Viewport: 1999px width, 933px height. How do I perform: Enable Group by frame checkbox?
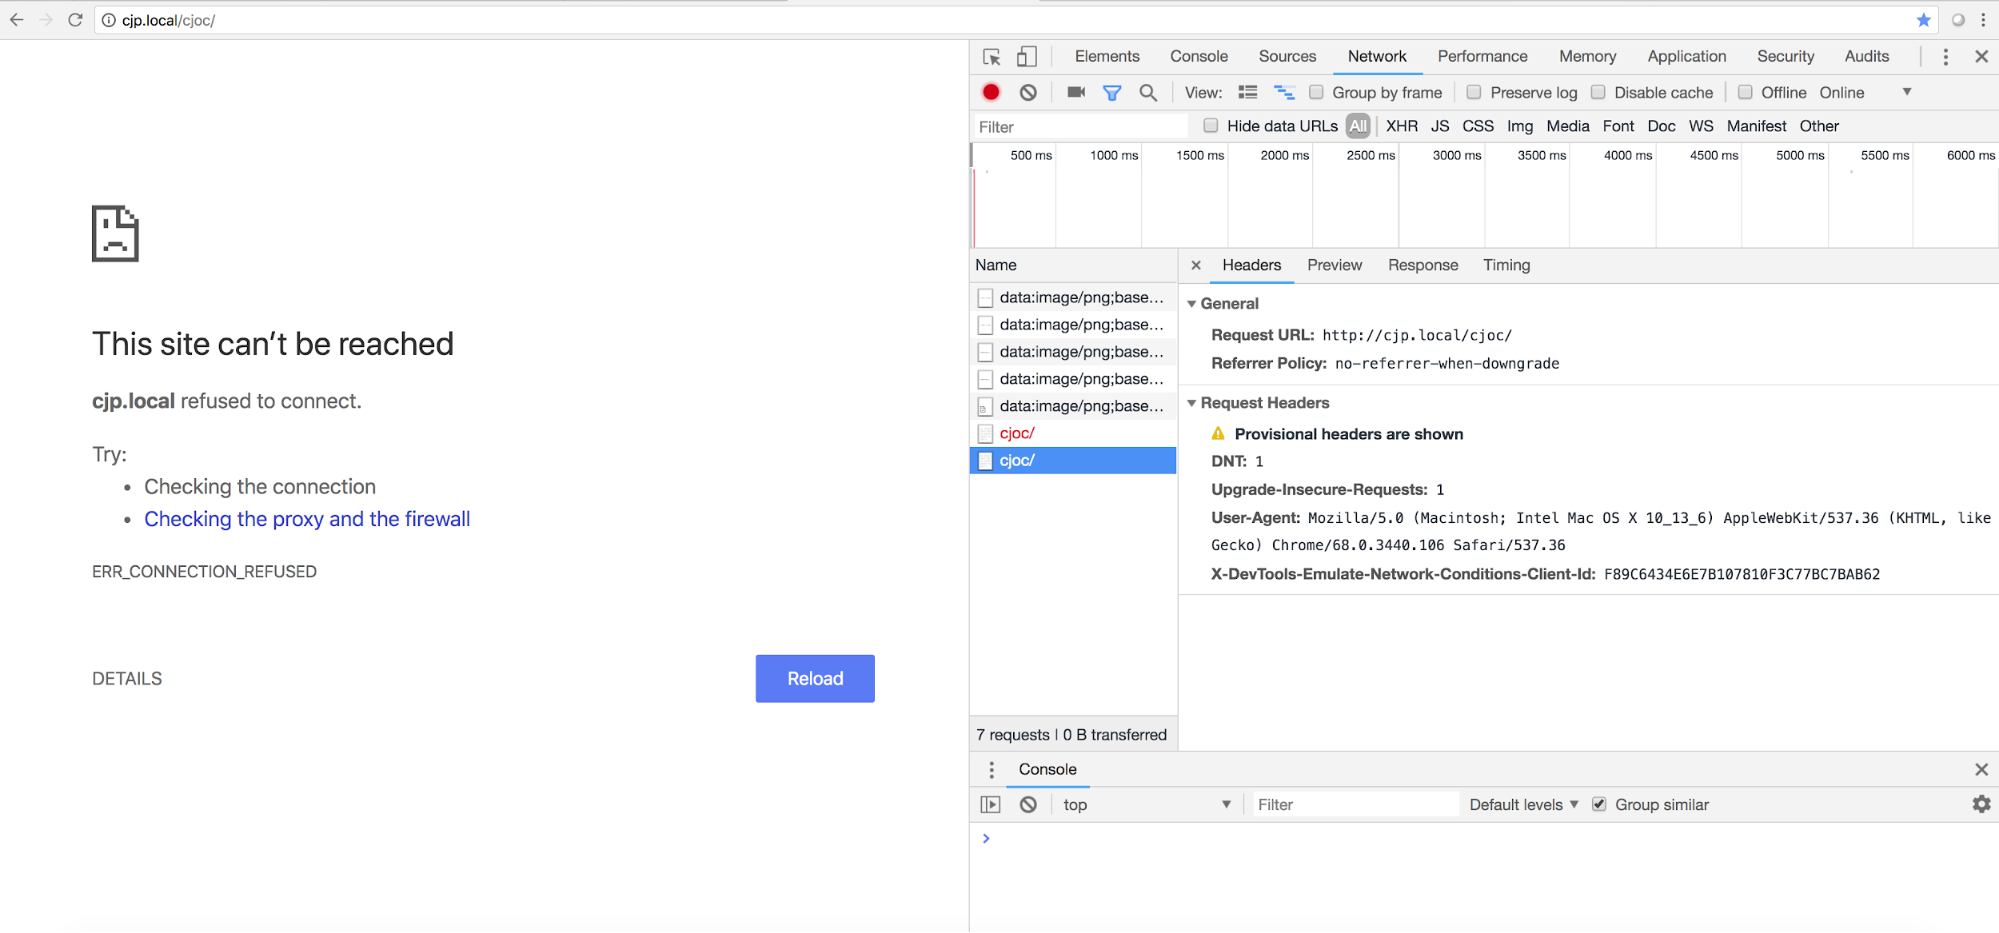pos(1317,92)
